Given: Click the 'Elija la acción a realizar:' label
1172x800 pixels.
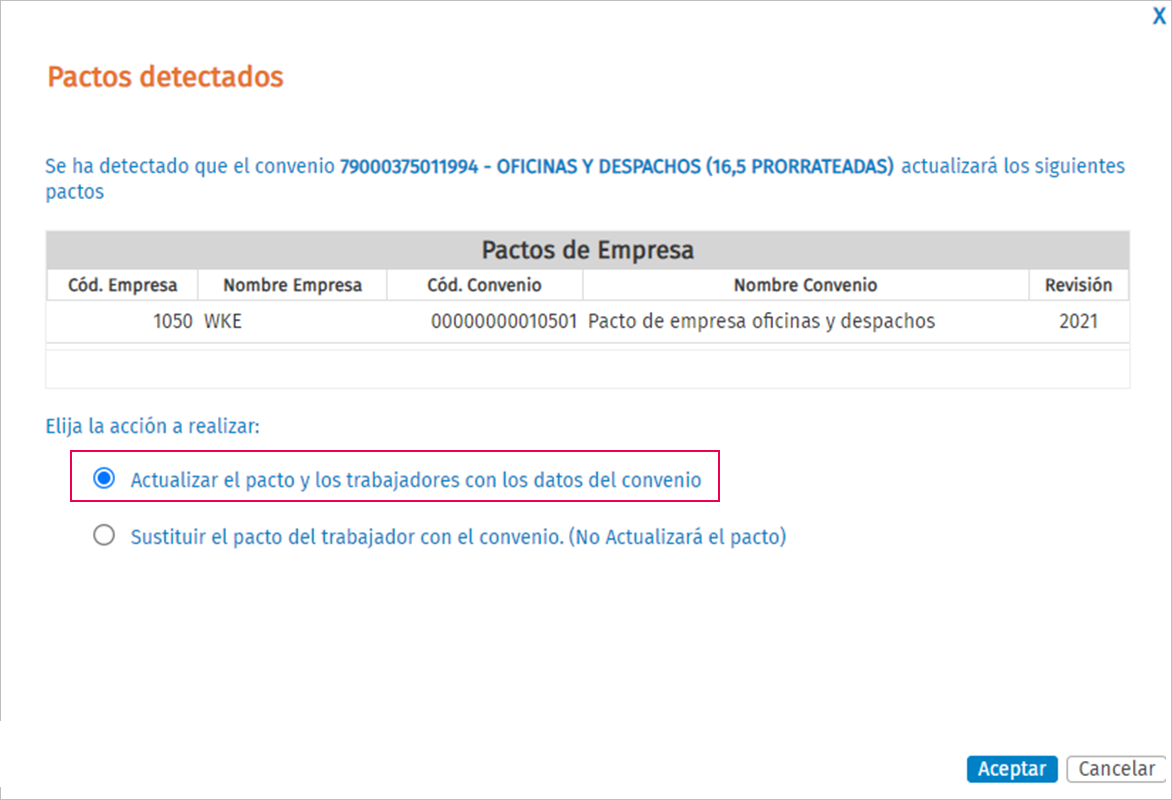Looking at the screenshot, I should (152, 426).
